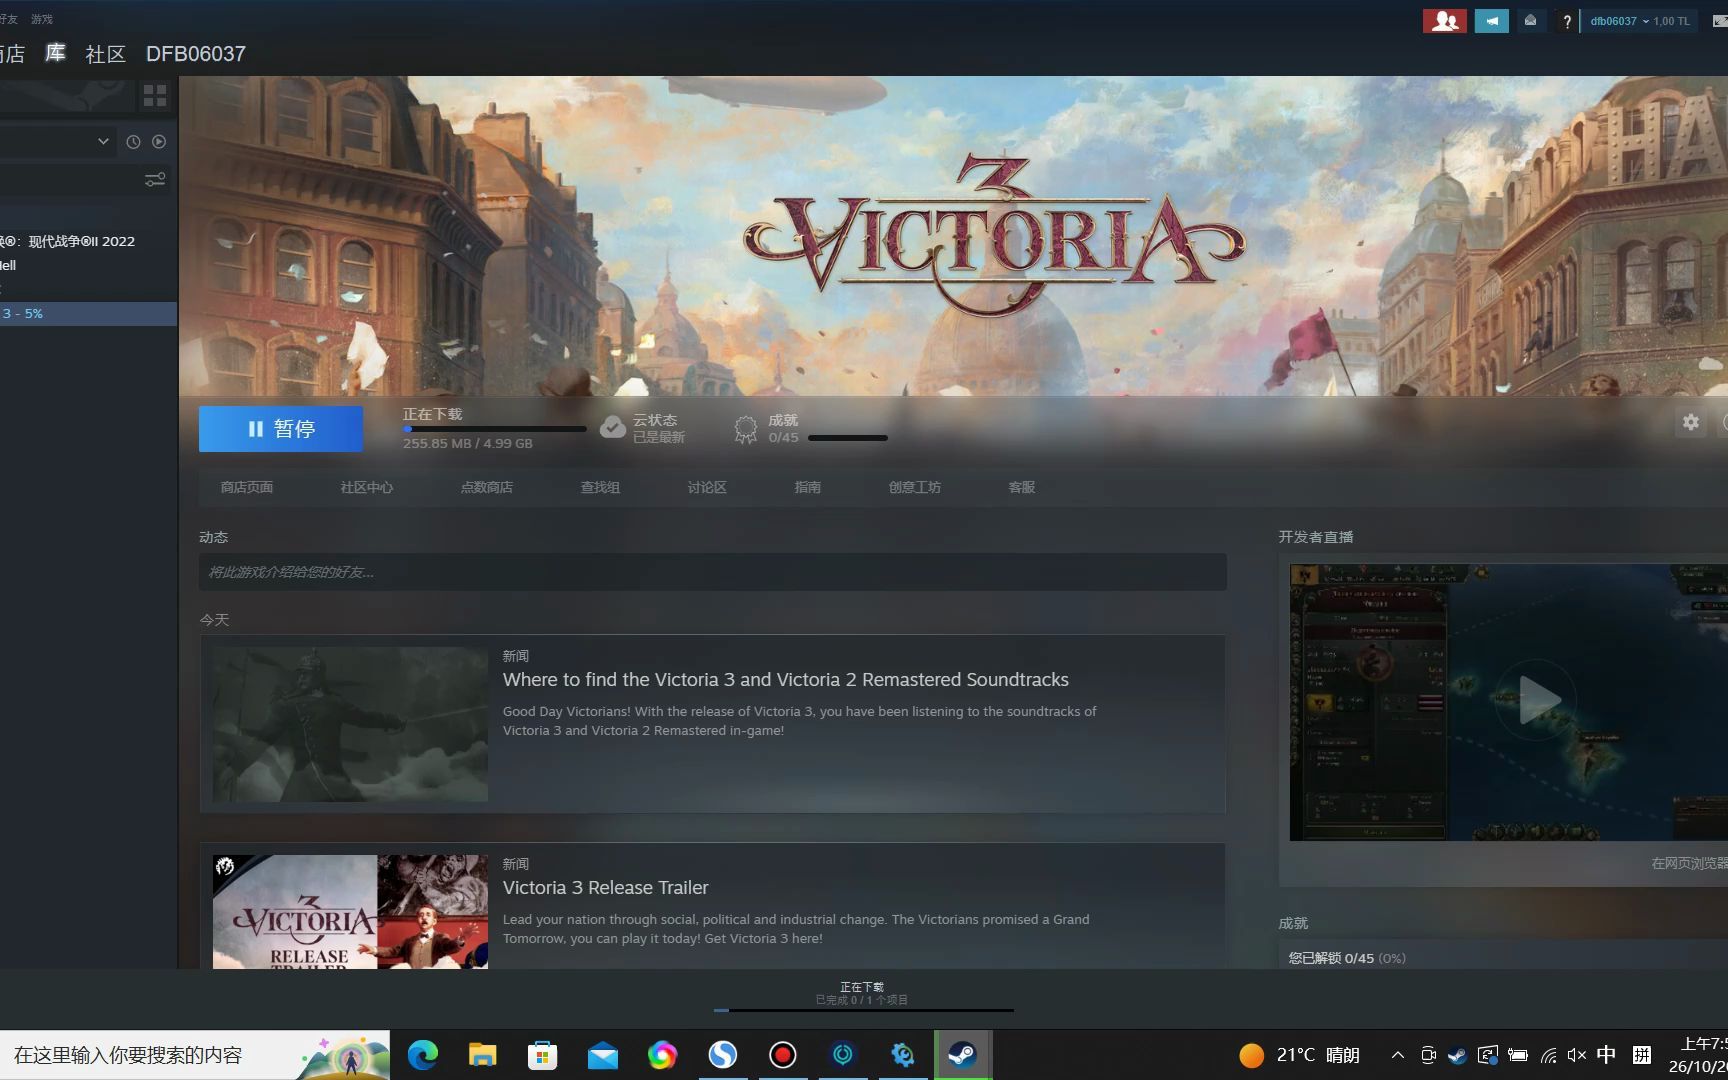Screen dimensions: 1728x1080
Task: Click the recent clock filter icon
Action: click(x=133, y=142)
